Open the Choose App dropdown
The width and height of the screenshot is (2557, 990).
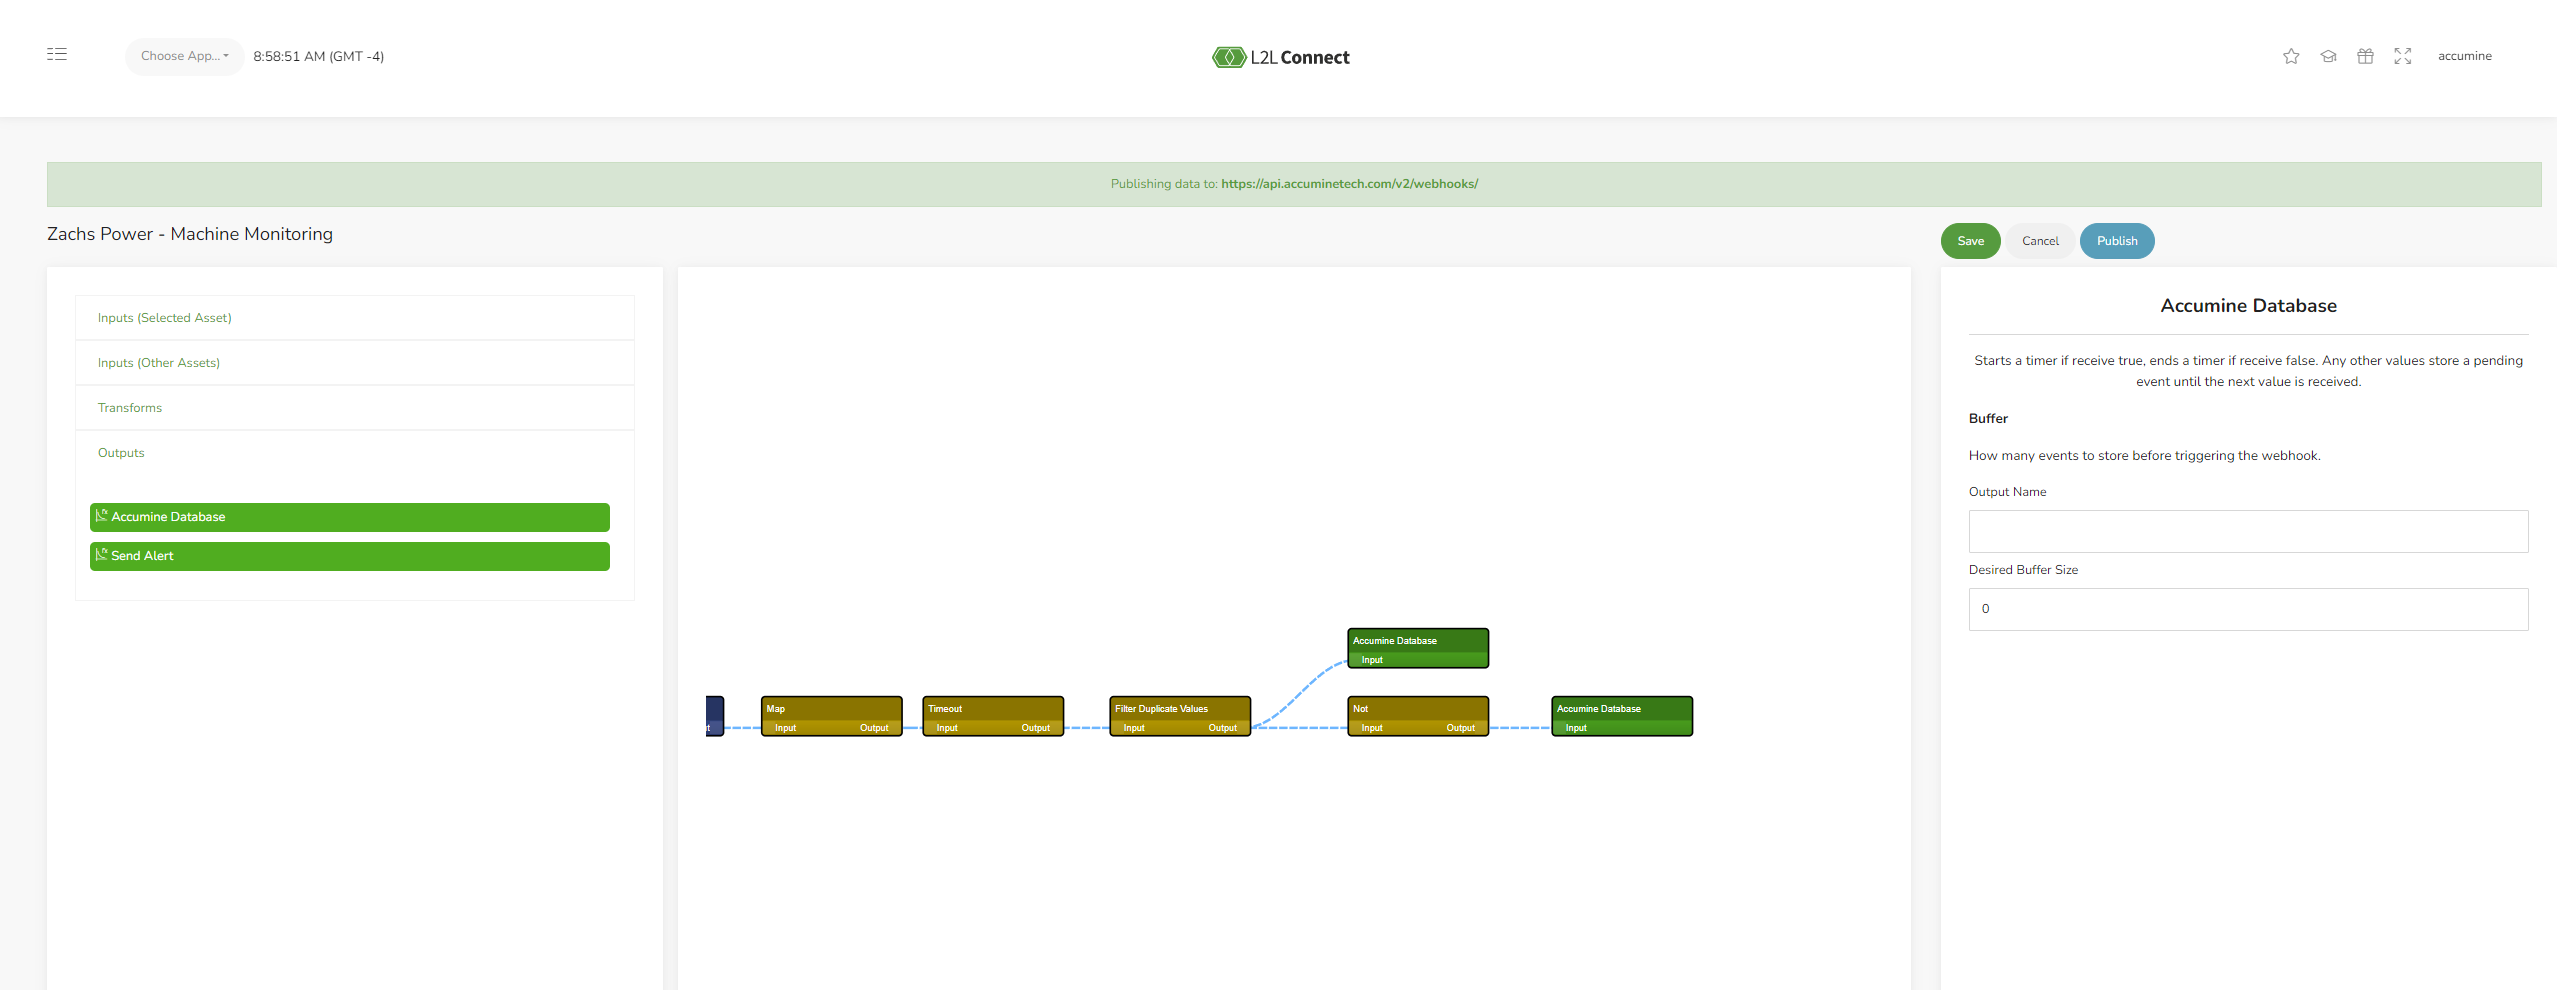point(184,56)
